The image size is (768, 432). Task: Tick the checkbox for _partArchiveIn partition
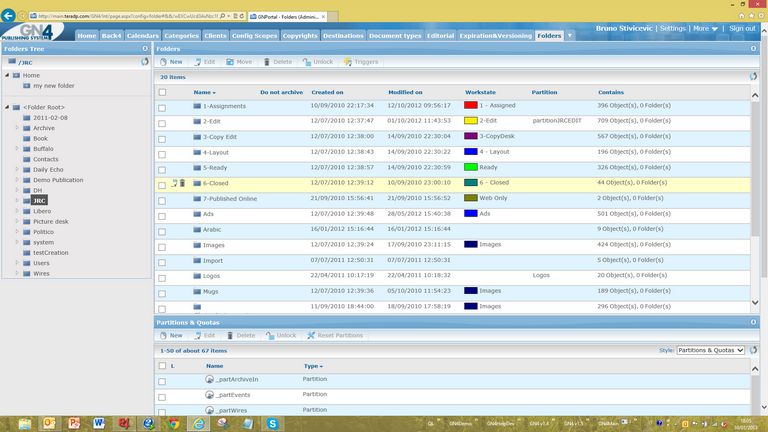pyautogui.click(x=162, y=382)
